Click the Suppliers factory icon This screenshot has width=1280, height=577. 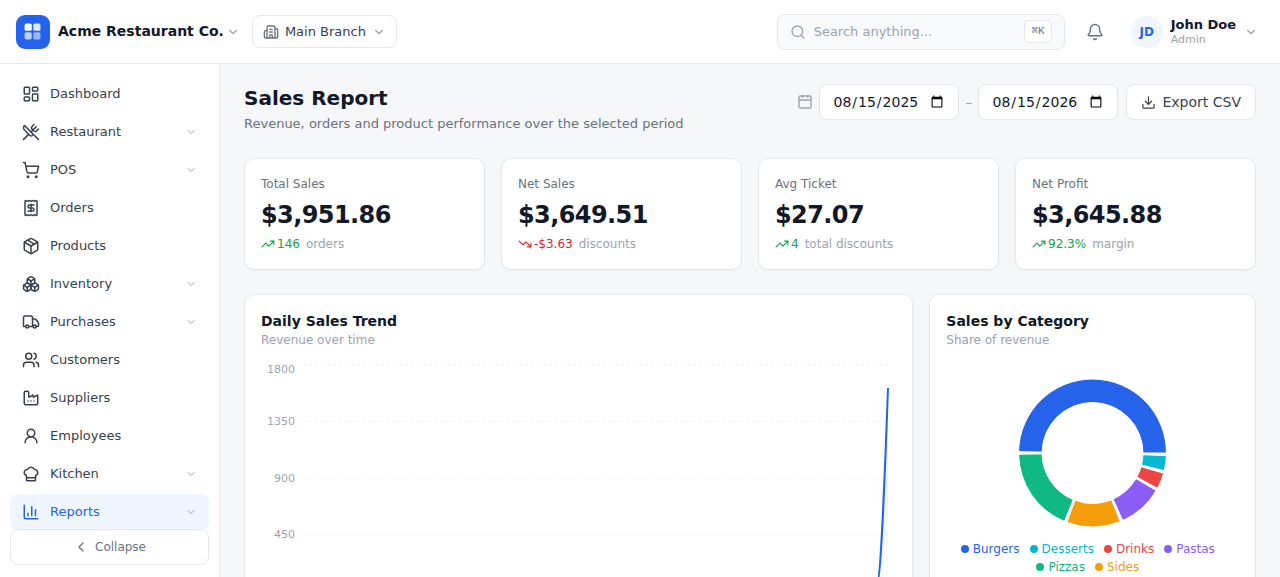[x=31, y=398]
